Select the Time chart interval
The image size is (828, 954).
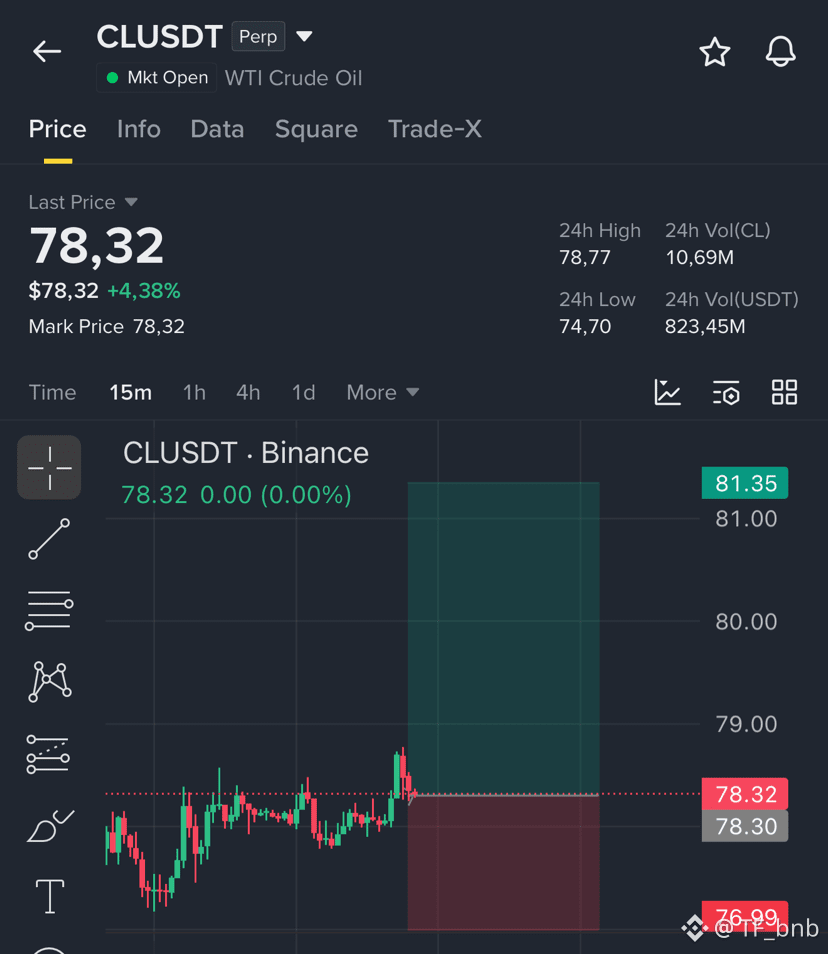(52, 392)
